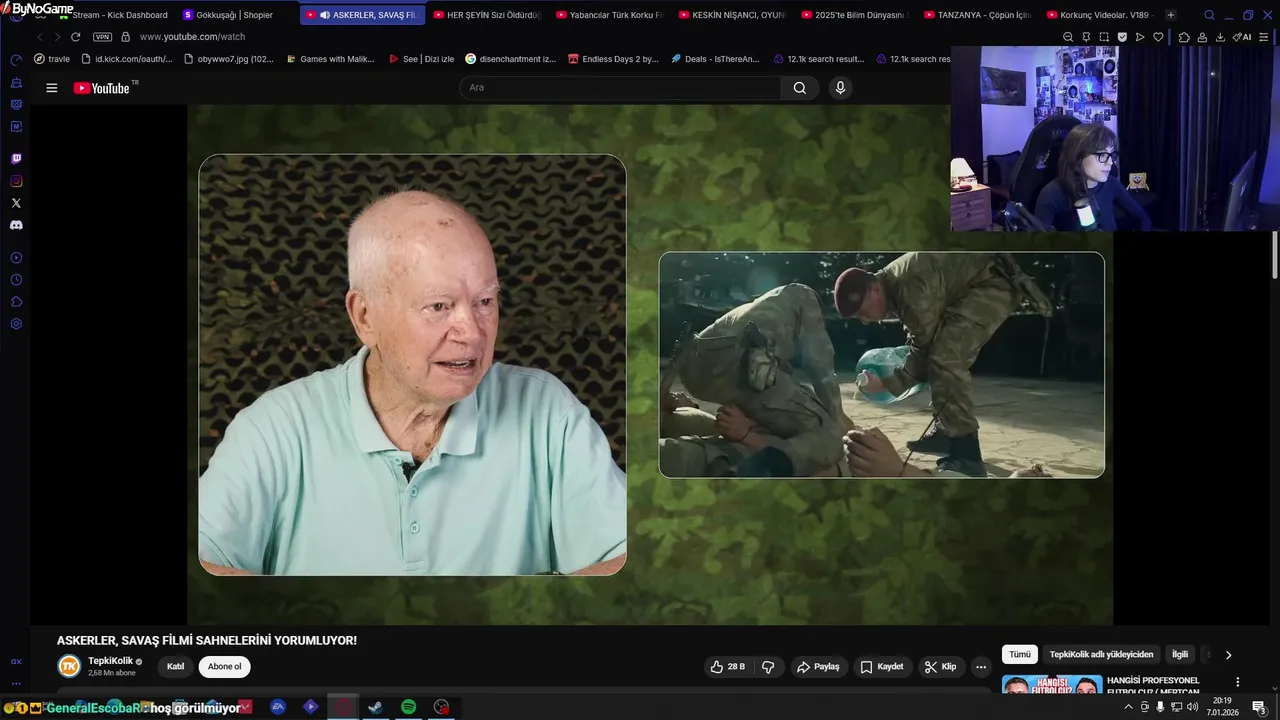Start voice search with the microphone icon
1280x720 pixels.
pyautogui.click(x=840, y=88)
